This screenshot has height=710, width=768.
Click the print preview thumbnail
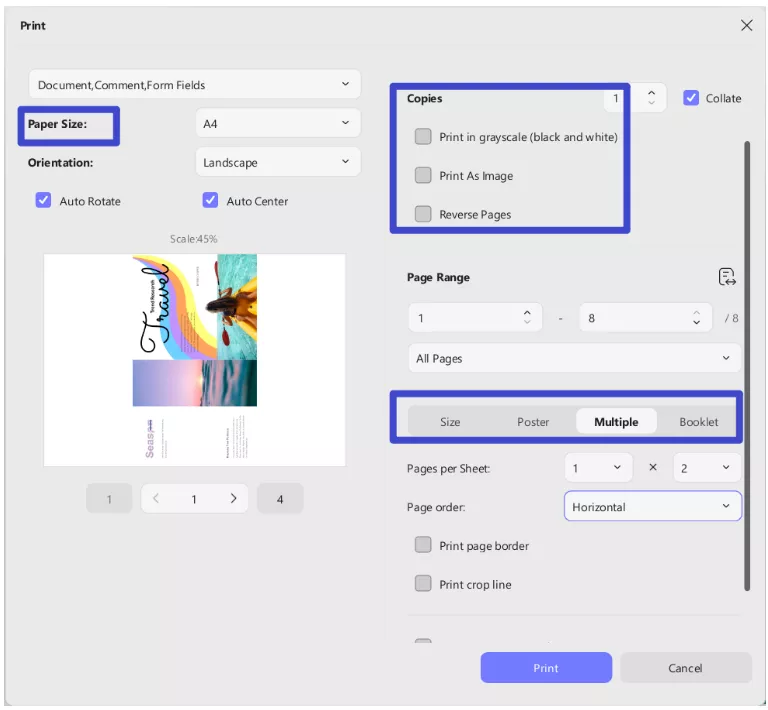(x=195, y=359)
